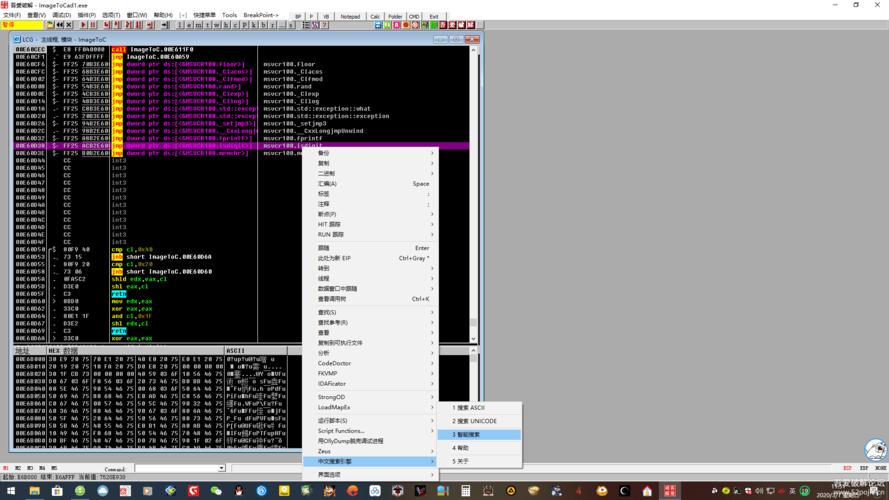This screenshot has width=889, height=500.
Task: Click 'Script Functions...' context menu entry
Action: coord(370,431)
